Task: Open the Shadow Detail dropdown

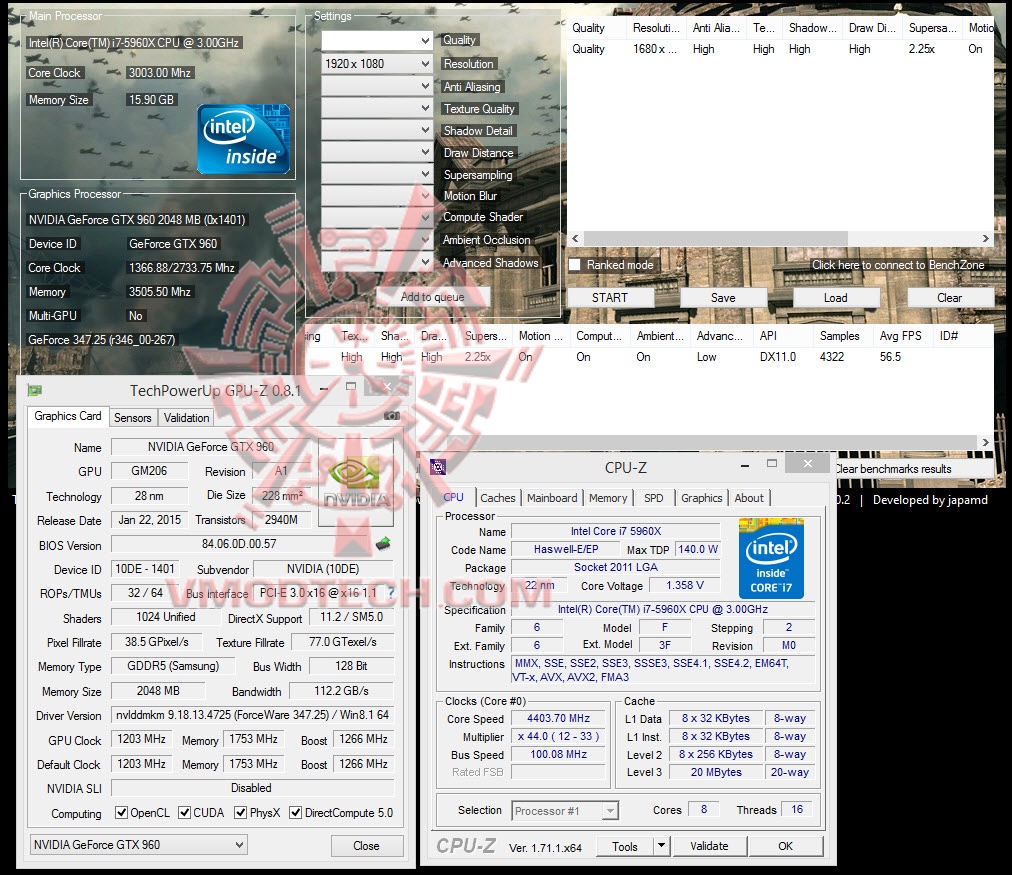Action: click(x=377, y=130)
